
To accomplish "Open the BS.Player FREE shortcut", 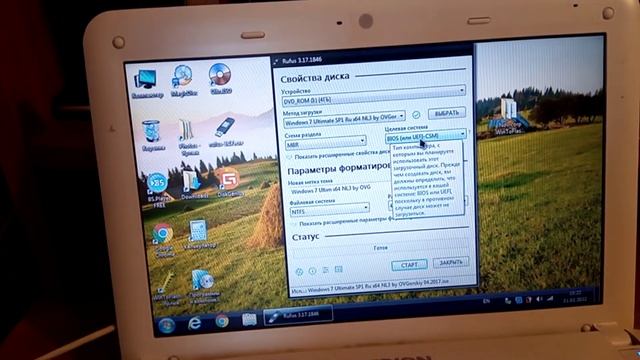I will (158, 190).
